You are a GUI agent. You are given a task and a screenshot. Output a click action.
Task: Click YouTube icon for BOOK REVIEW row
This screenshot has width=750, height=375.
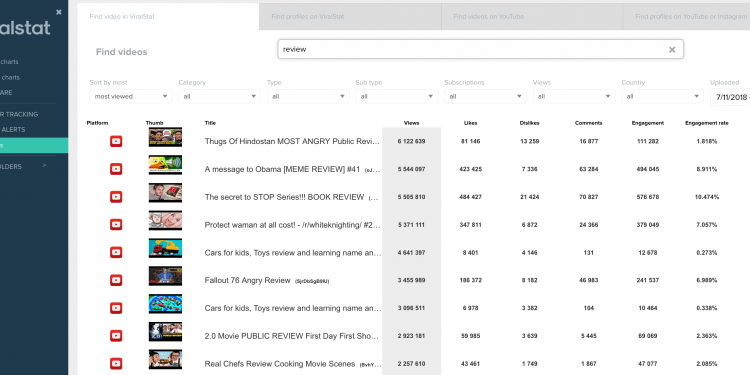point(116,197)
